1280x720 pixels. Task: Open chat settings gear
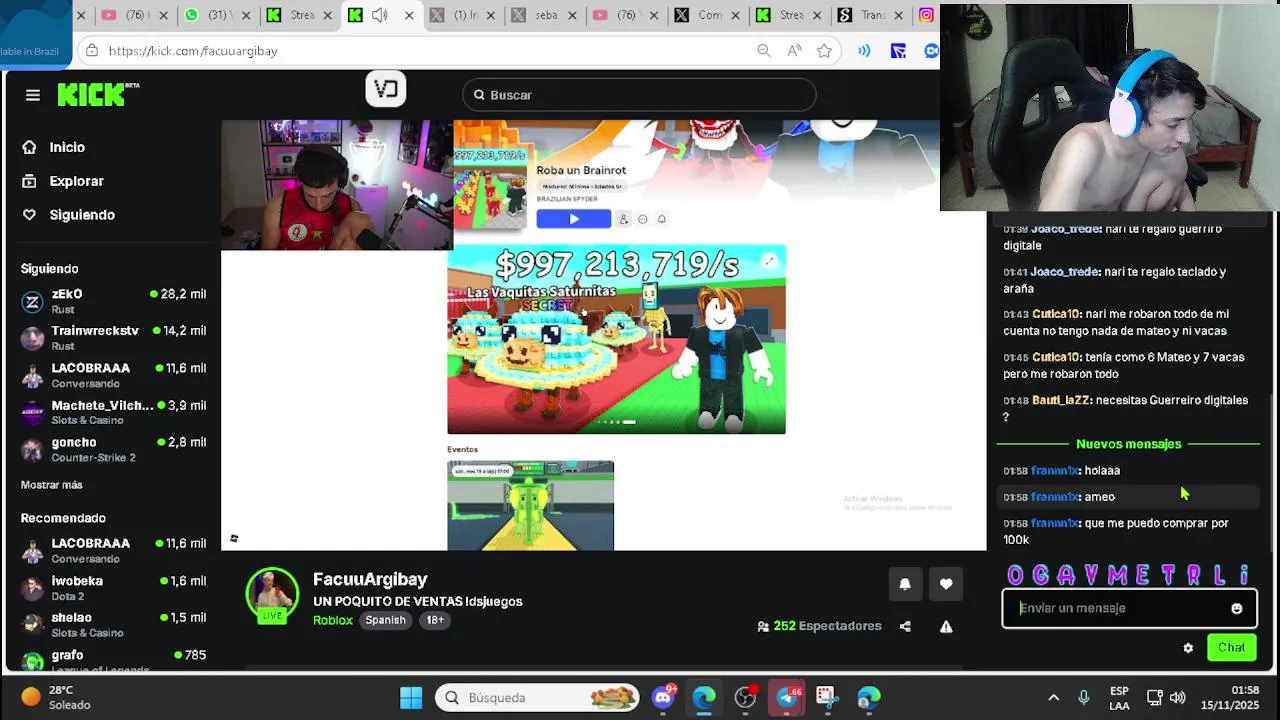click(x=1188, y=648)
